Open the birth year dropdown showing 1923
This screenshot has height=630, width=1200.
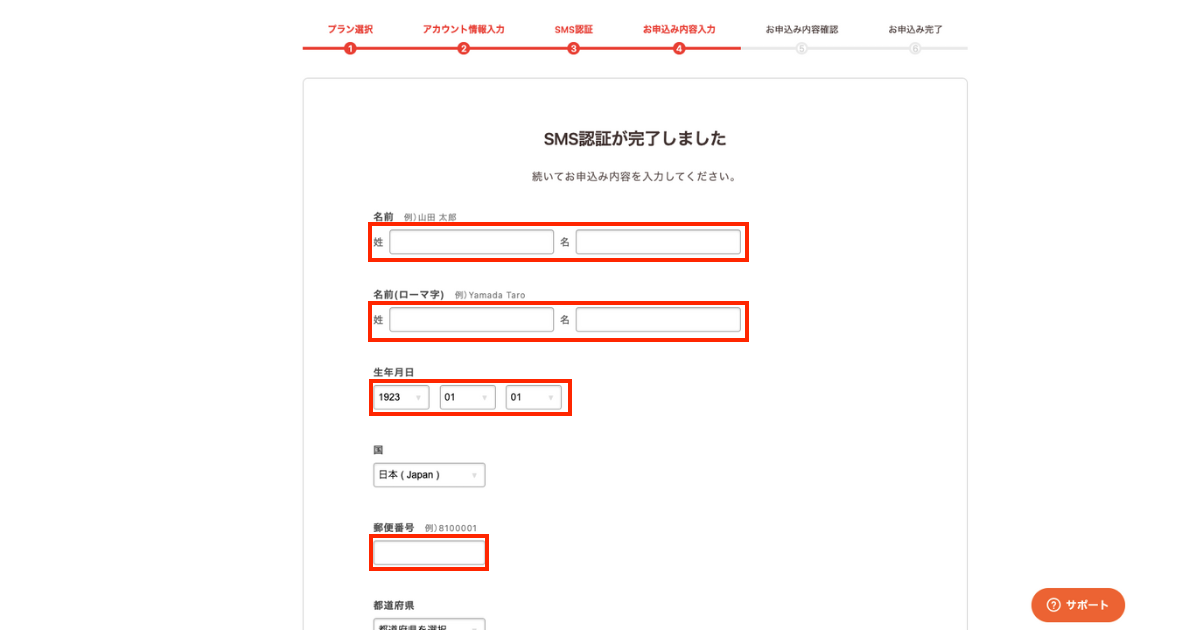click(x=402, y=397)
